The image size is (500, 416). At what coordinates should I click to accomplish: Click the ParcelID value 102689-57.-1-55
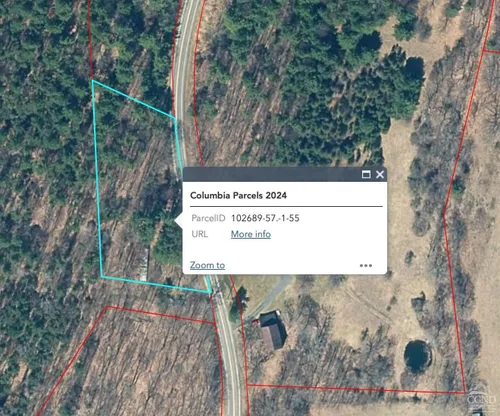tap(265, 218)
